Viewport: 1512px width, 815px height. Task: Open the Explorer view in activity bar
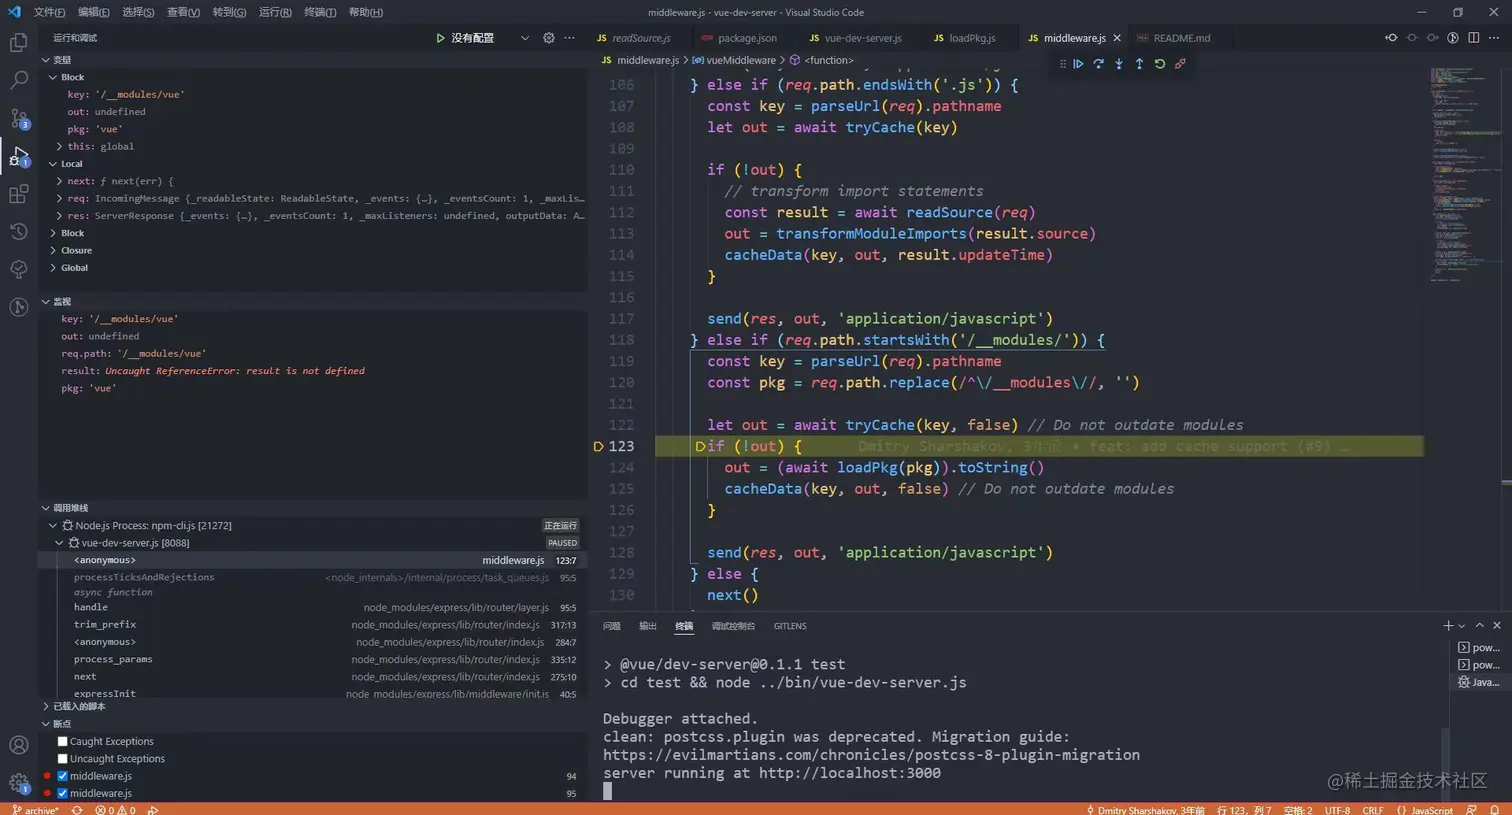tap(18, 42)
